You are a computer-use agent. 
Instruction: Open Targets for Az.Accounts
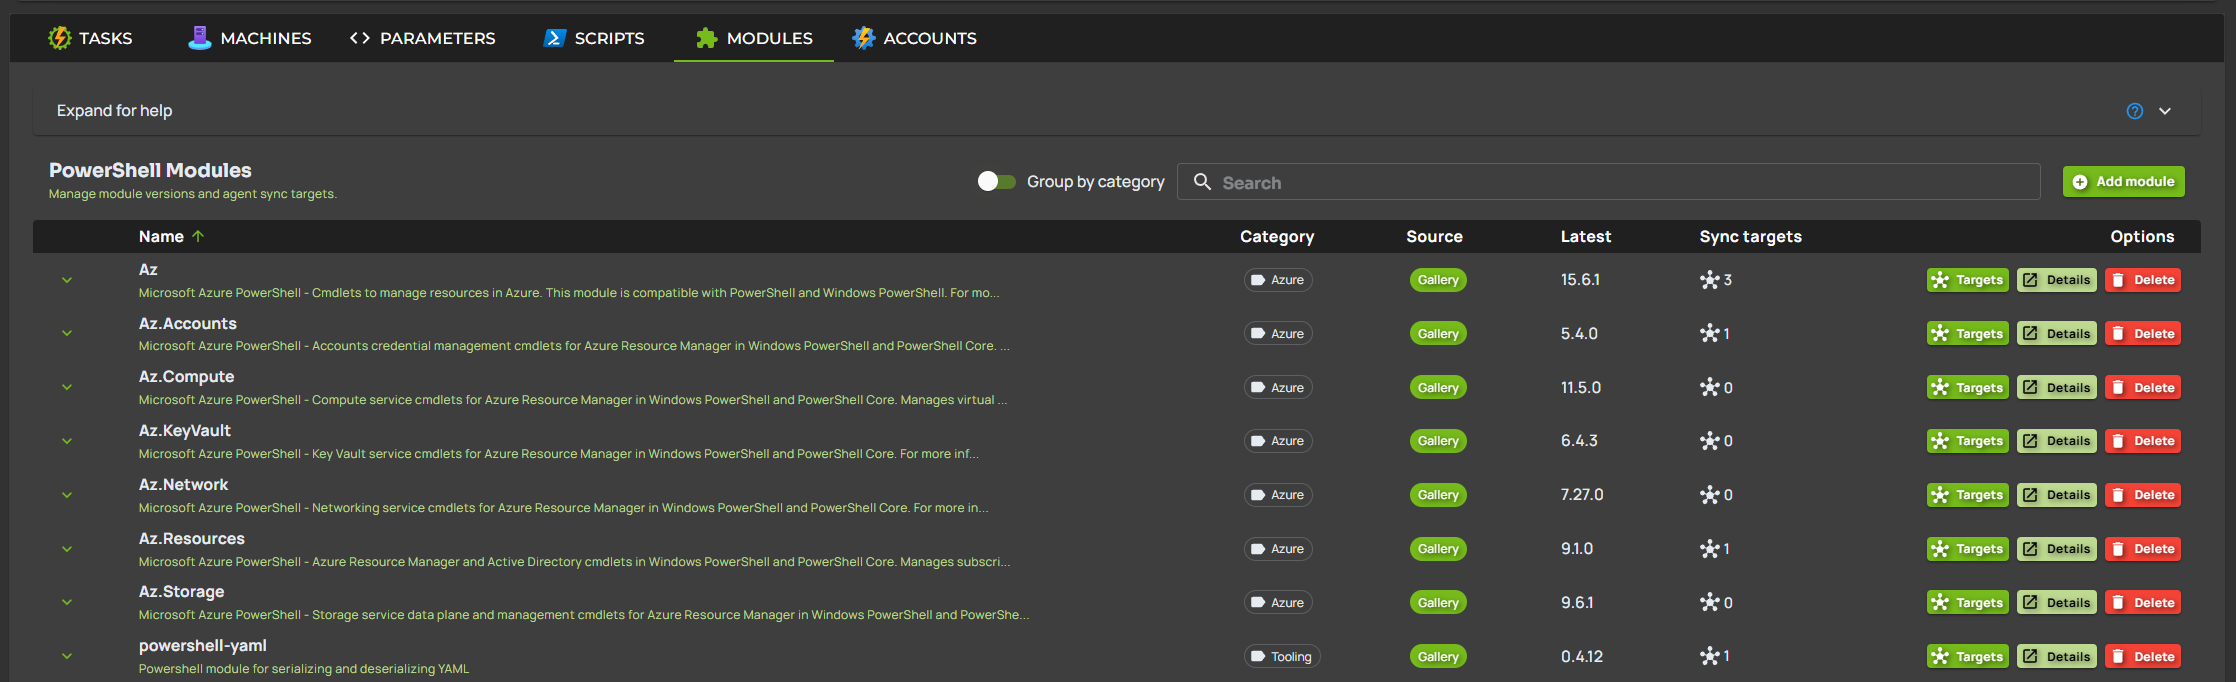coord(1967,333)
